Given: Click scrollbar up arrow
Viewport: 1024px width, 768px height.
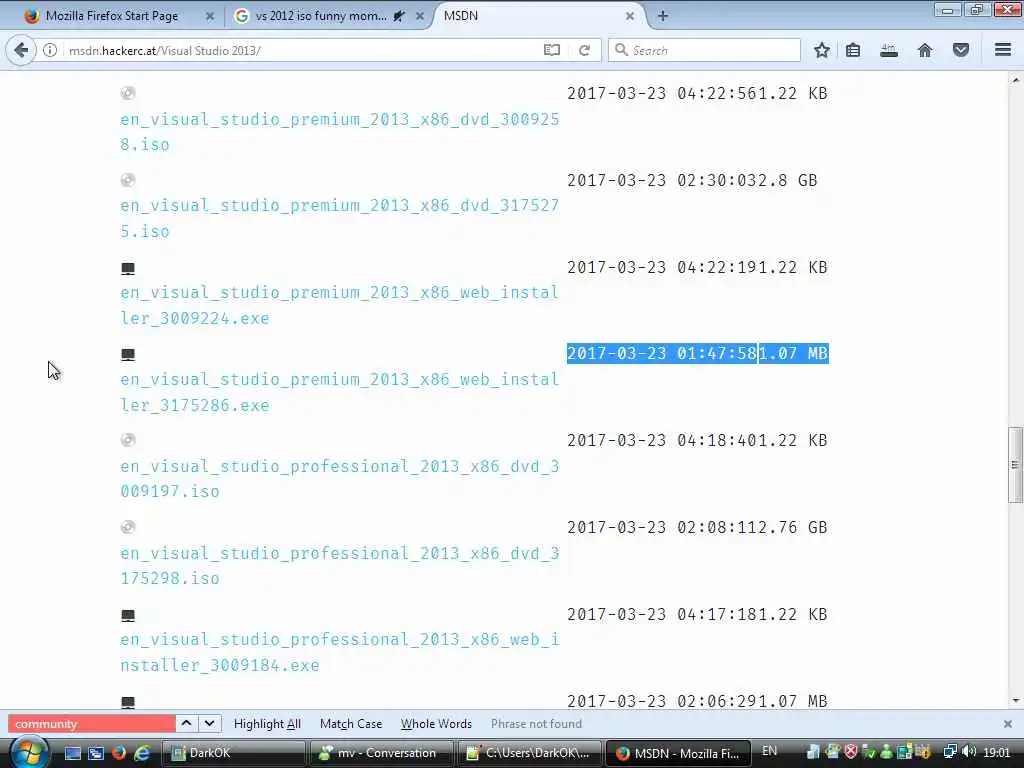Looking at the screenshot, I should click(1016, 80).
